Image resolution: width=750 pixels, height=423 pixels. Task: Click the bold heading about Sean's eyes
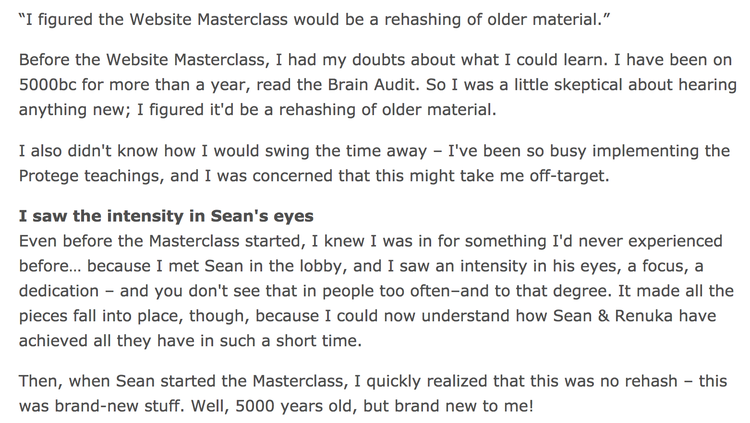pyautogui.click(x=166, y=216)
